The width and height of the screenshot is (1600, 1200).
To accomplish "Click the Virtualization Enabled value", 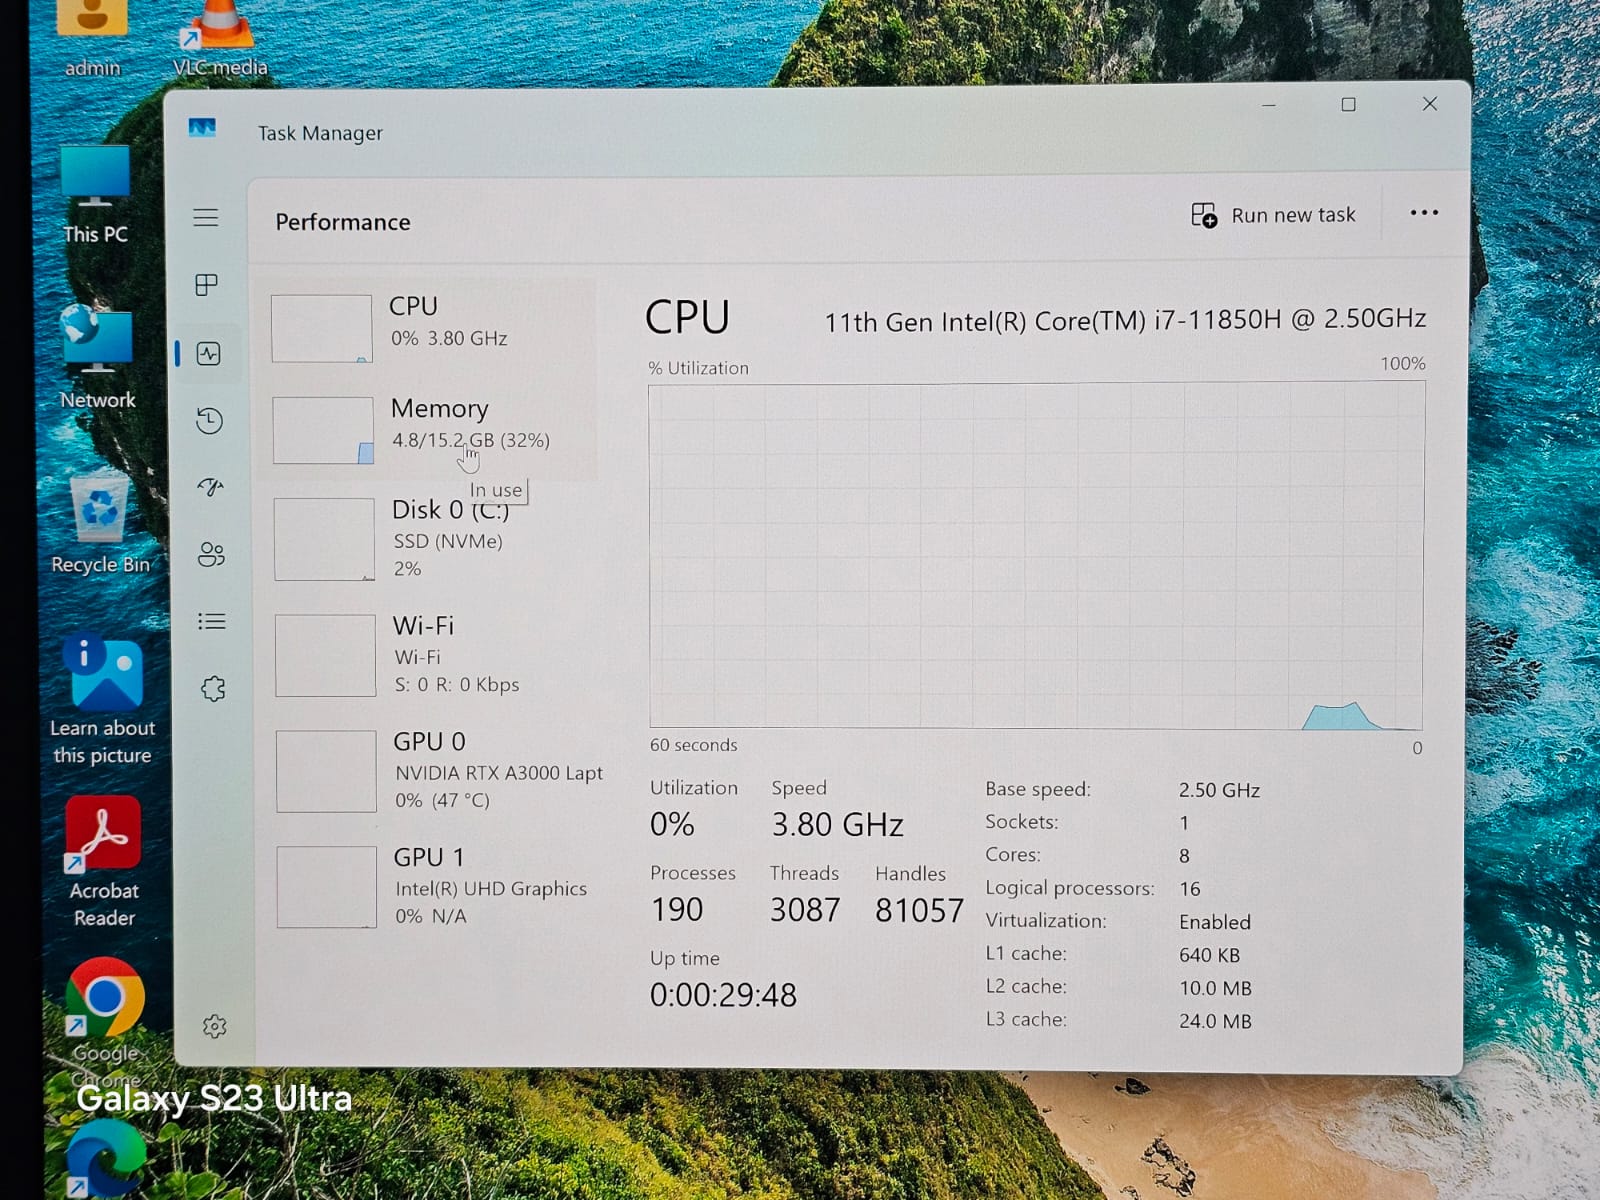I will point(1215,922).
